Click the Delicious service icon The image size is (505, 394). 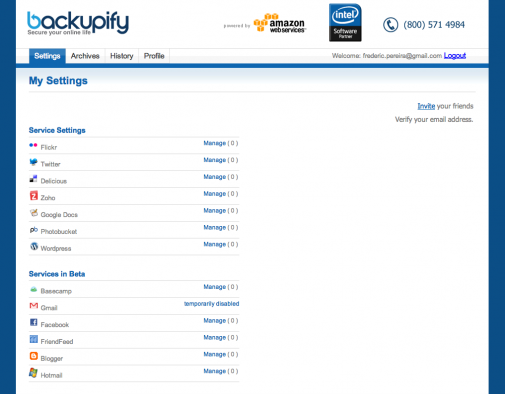[x=33, y=179]
